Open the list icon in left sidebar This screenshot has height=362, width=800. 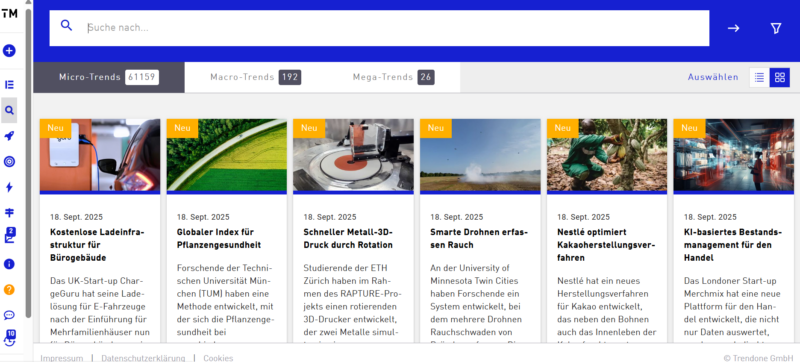point(9,85)
